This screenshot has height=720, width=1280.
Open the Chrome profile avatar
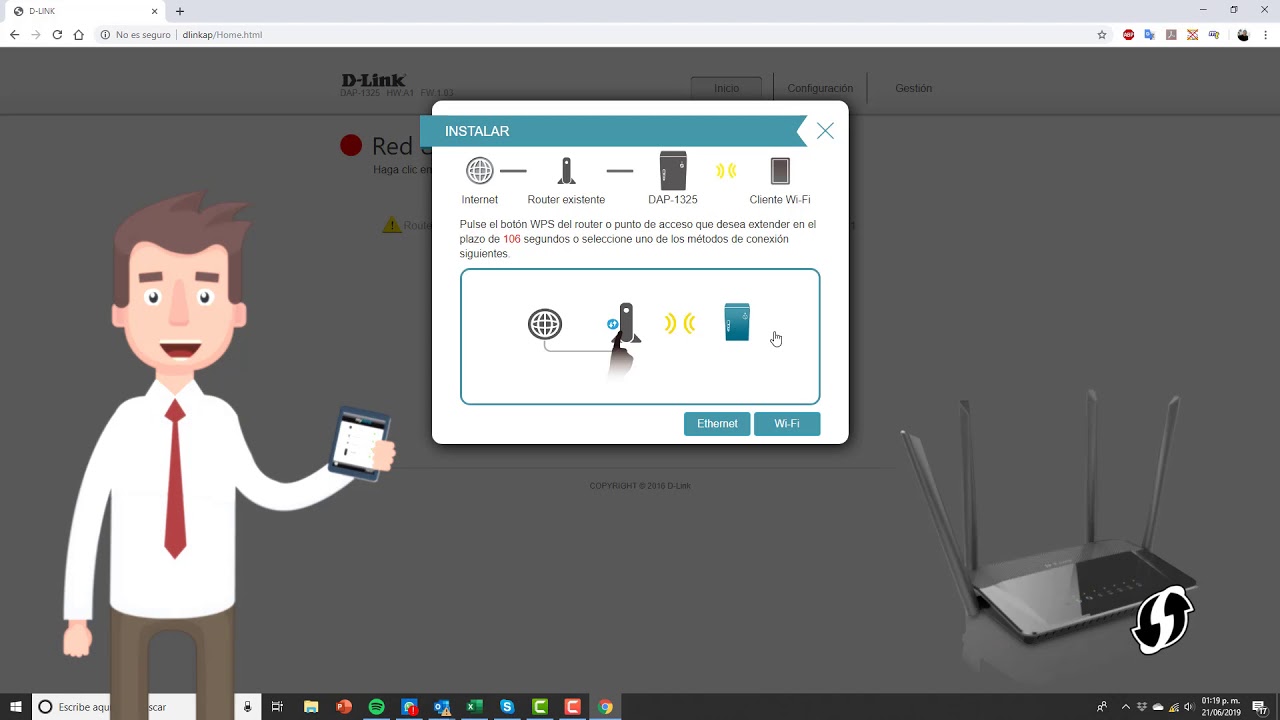[x=1243, y=34]
